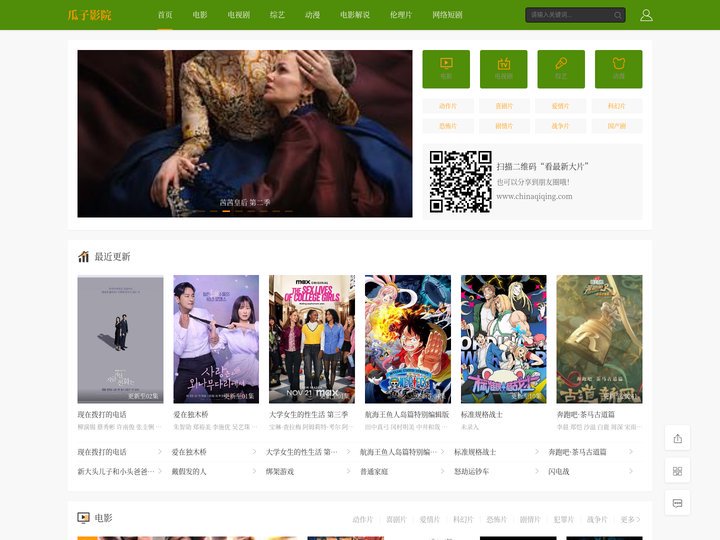Click arrow beside 现在拨打的电话 list row

point(160,452)
